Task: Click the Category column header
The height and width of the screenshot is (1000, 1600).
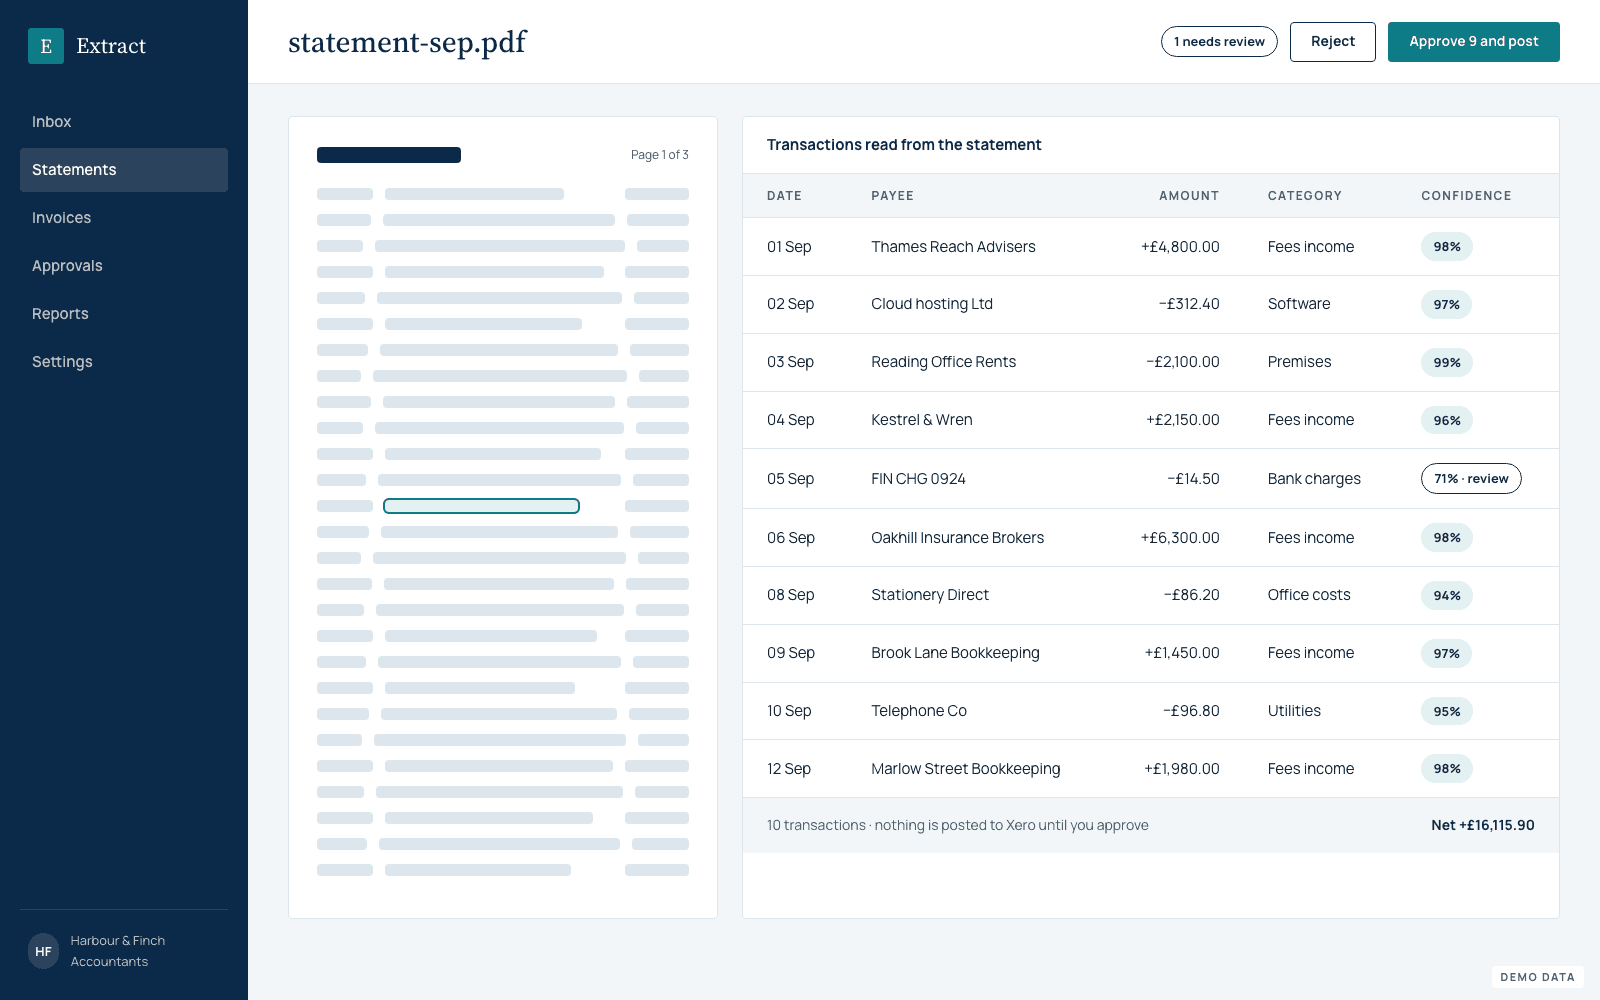Action: click(1305, 196)
